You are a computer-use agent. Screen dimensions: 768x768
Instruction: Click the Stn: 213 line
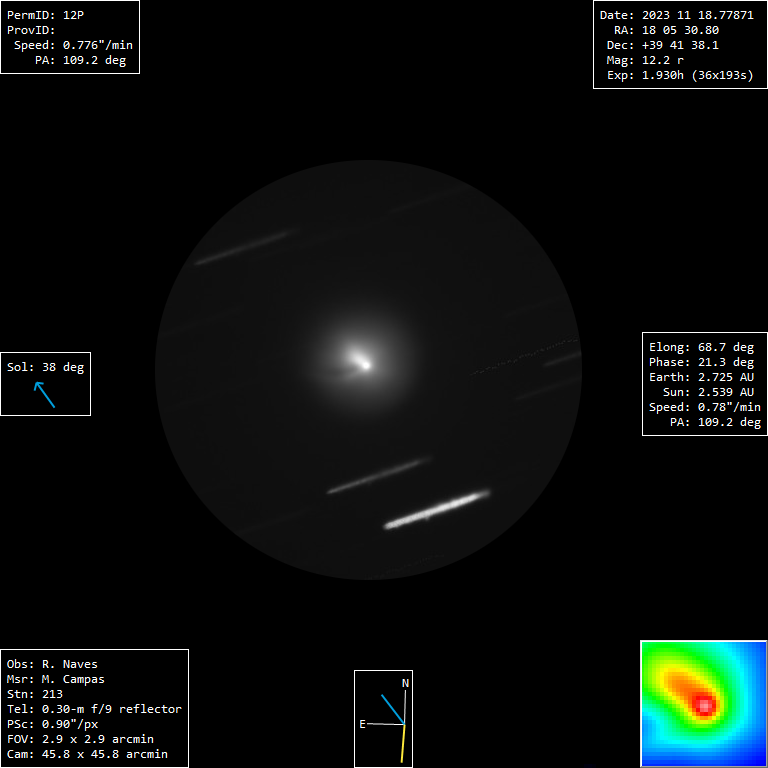tap(34, 694)
